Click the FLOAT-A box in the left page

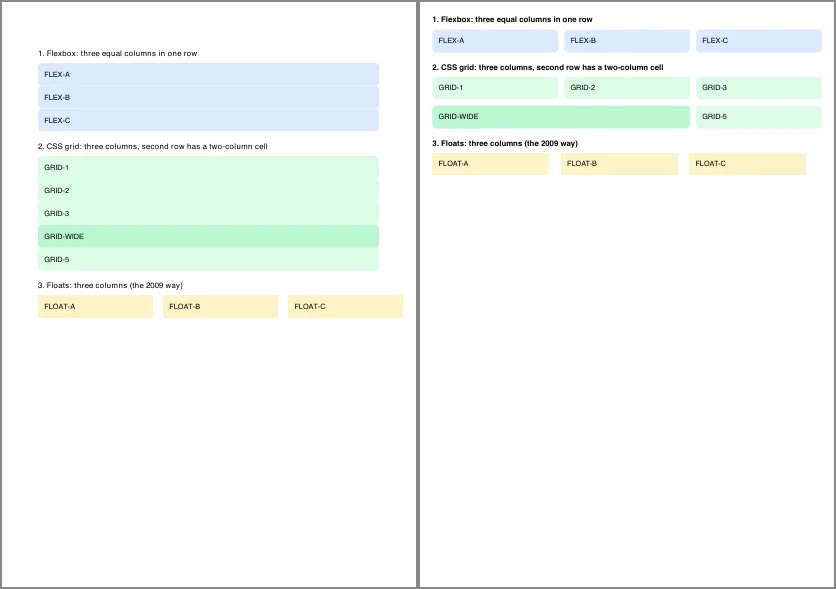click(95, 306)
